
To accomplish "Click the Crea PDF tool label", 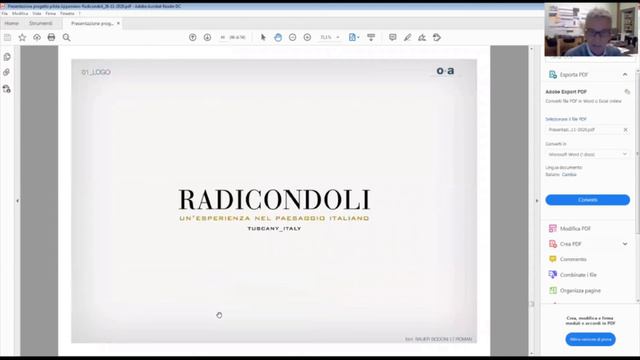I will (x=571, y=244).
